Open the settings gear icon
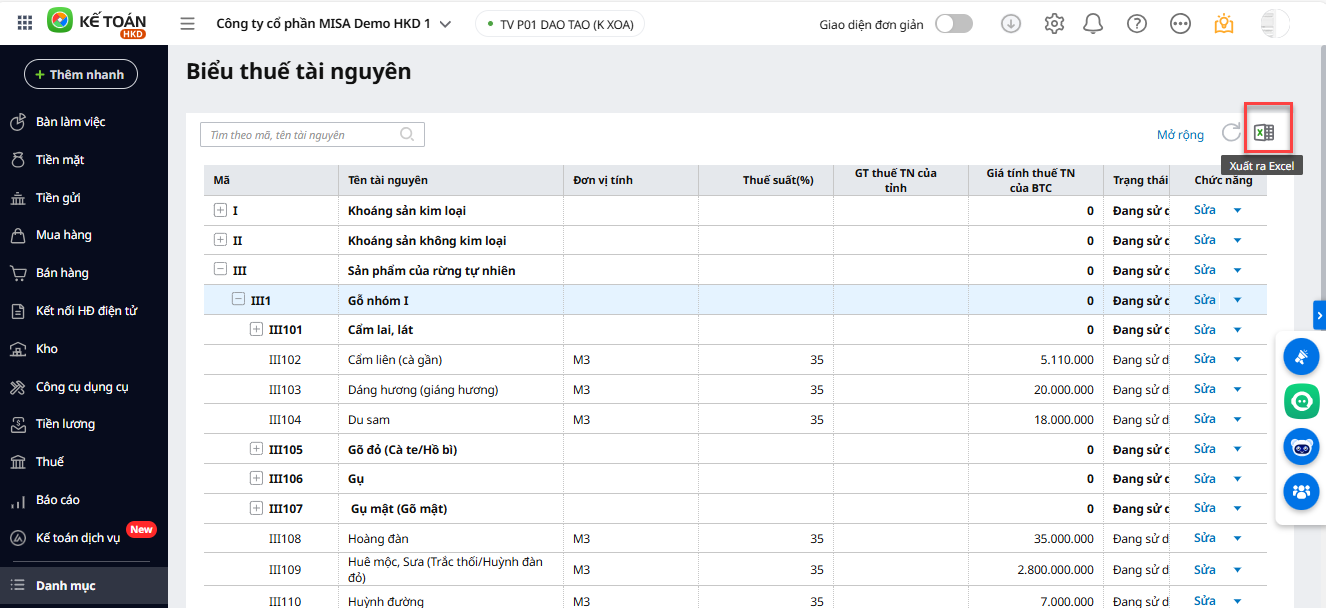This screenshot has width=1326, height=608. 1054,24
